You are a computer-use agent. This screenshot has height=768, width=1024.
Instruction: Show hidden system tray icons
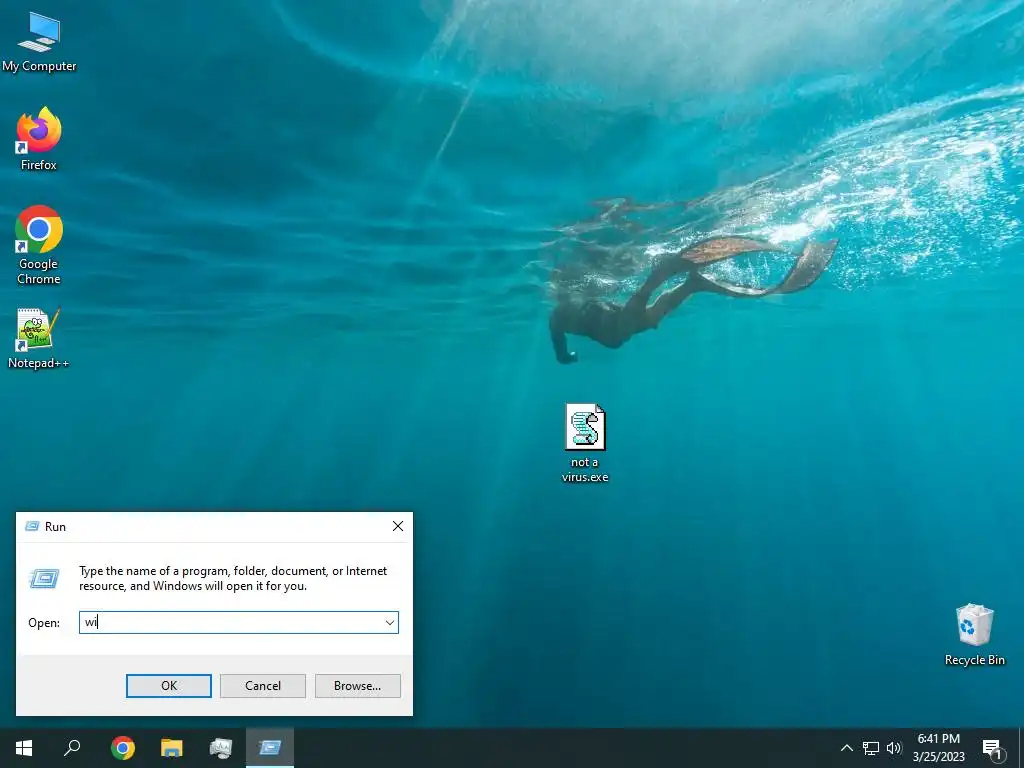click(x=846, y=748)
